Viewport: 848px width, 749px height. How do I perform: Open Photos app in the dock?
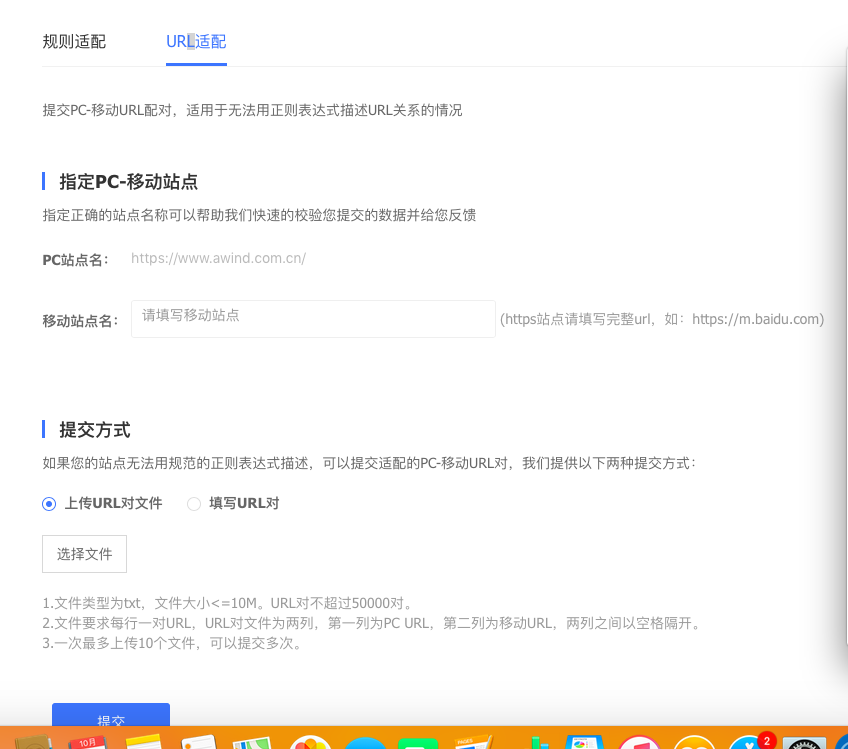point(312,742)
